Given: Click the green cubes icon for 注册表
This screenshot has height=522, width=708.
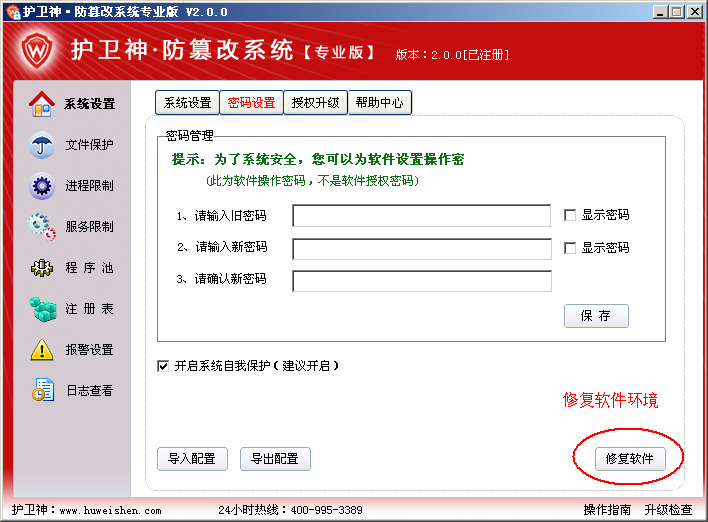Looking at the screenshot, I should [42, 309].
